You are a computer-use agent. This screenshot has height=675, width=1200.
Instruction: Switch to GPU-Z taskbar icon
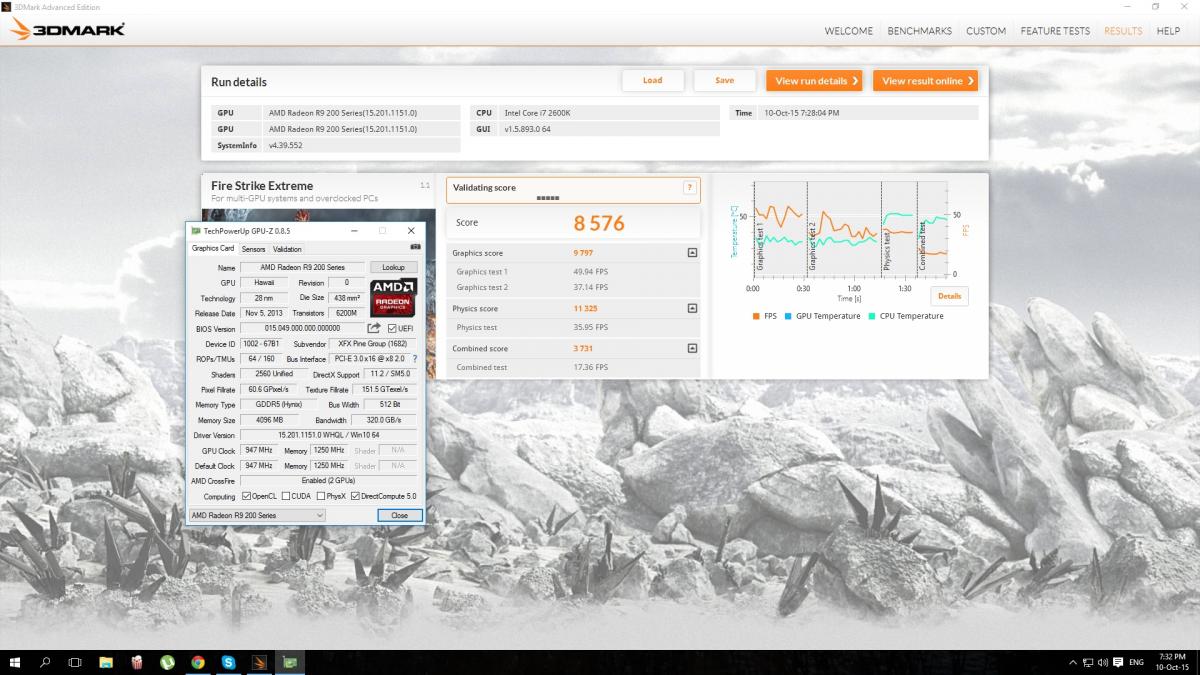pos(290,662)
